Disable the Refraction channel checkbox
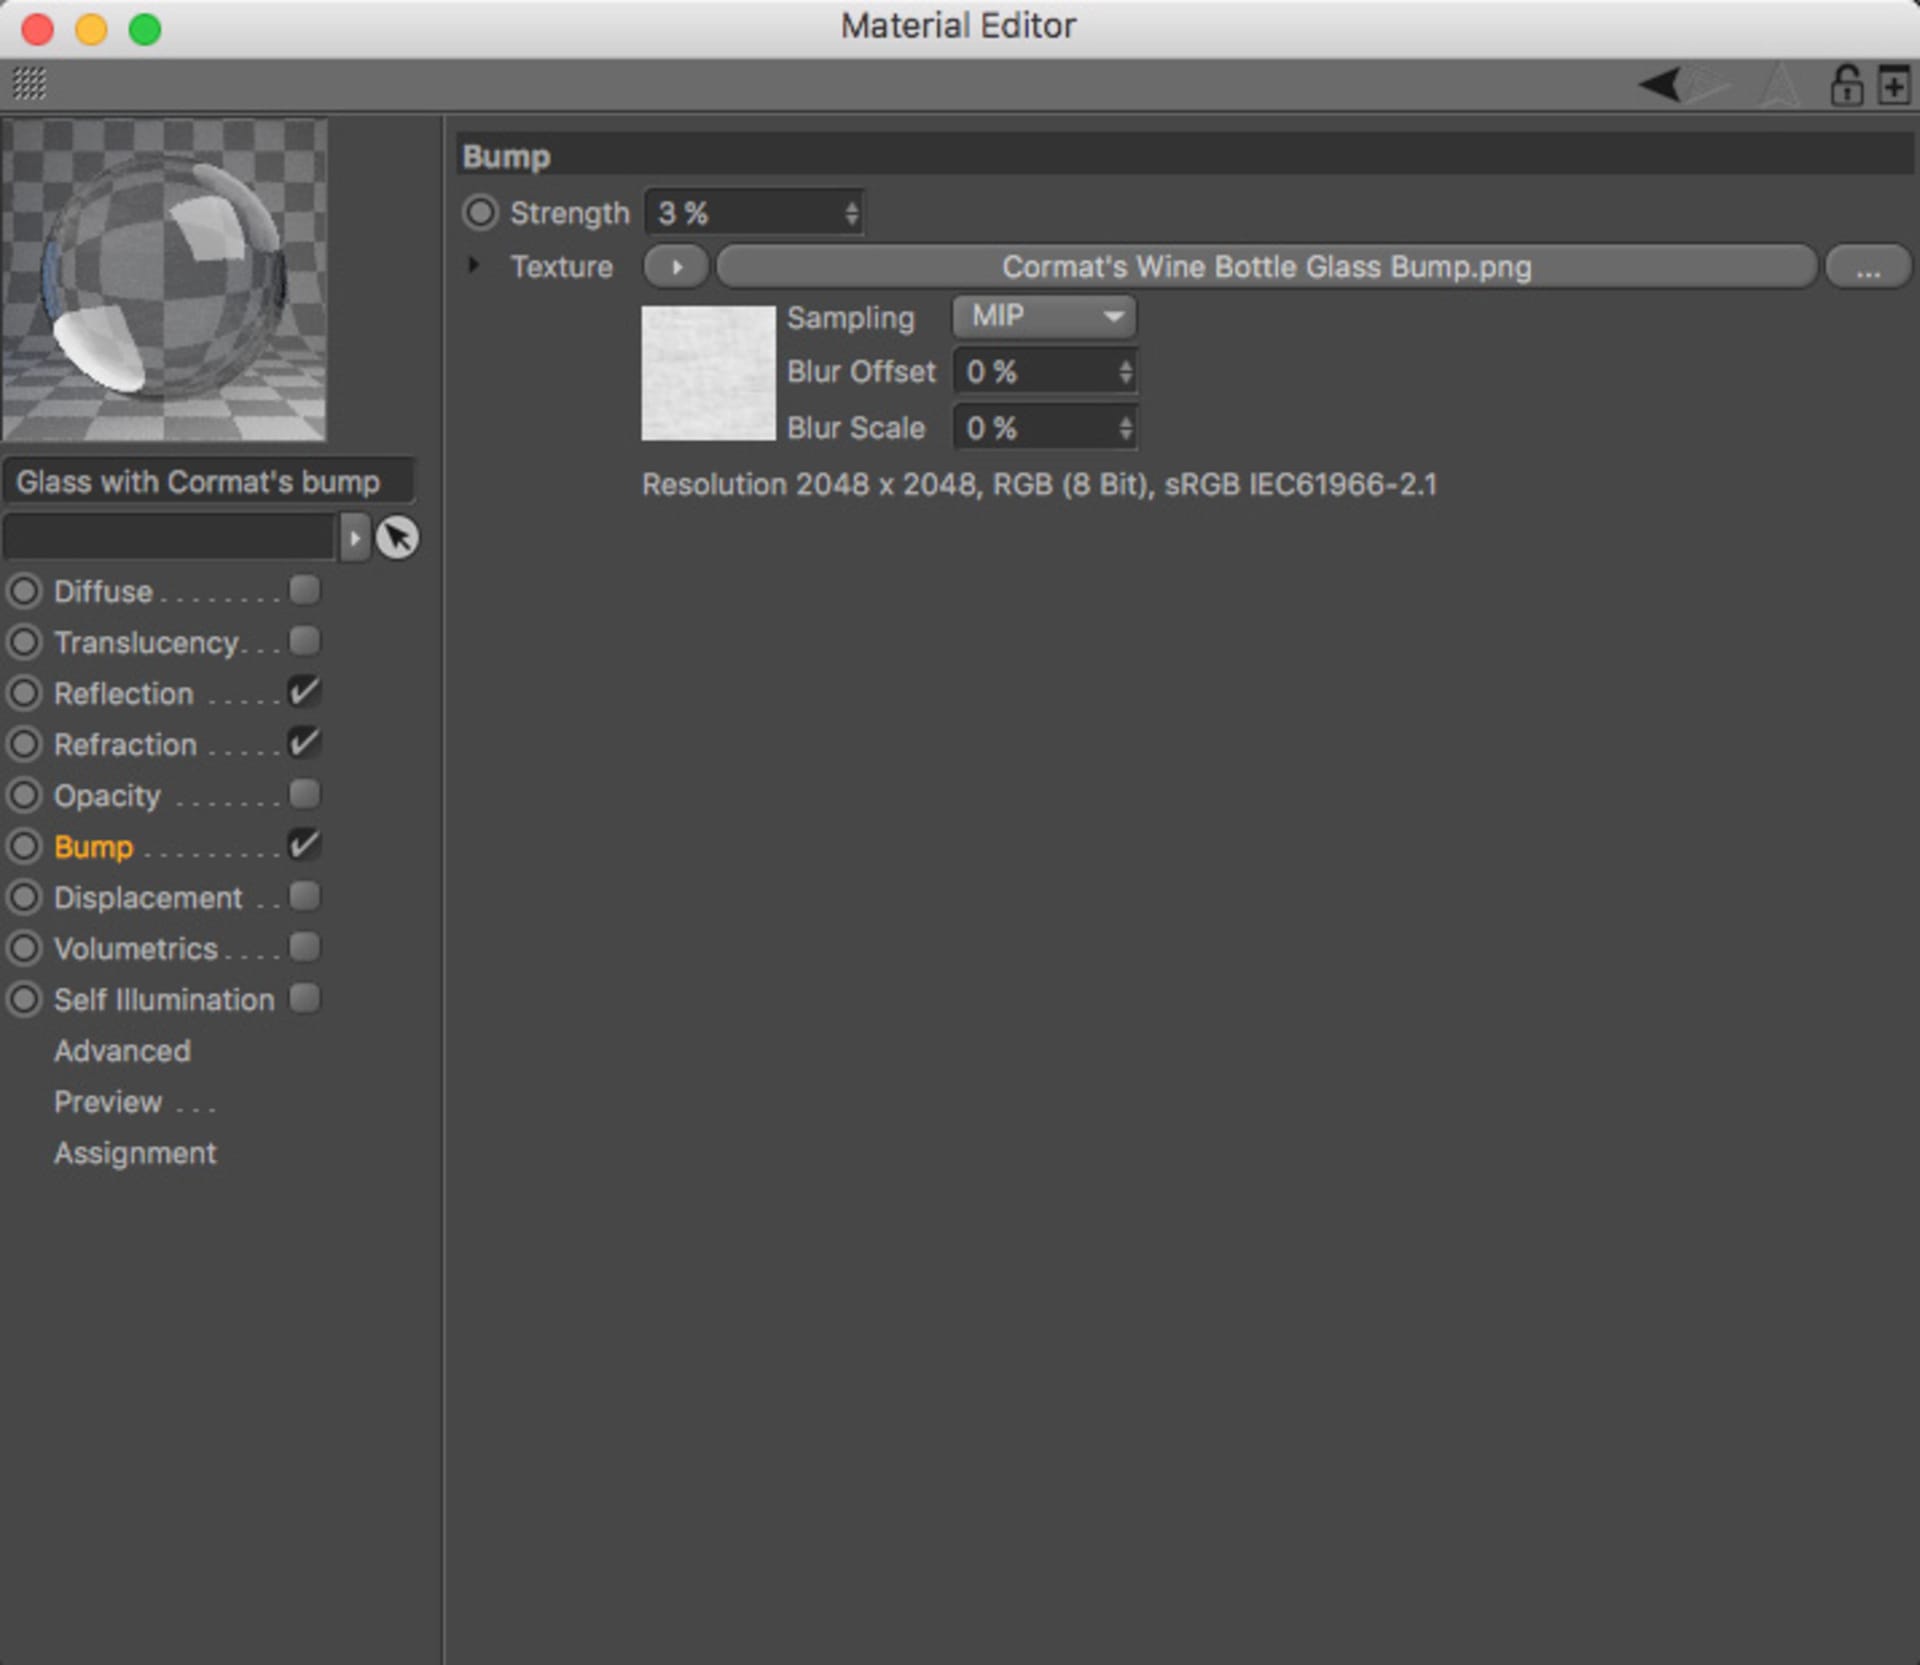The width and height of the screenshot is (1920, 1665). coord(305,743)
